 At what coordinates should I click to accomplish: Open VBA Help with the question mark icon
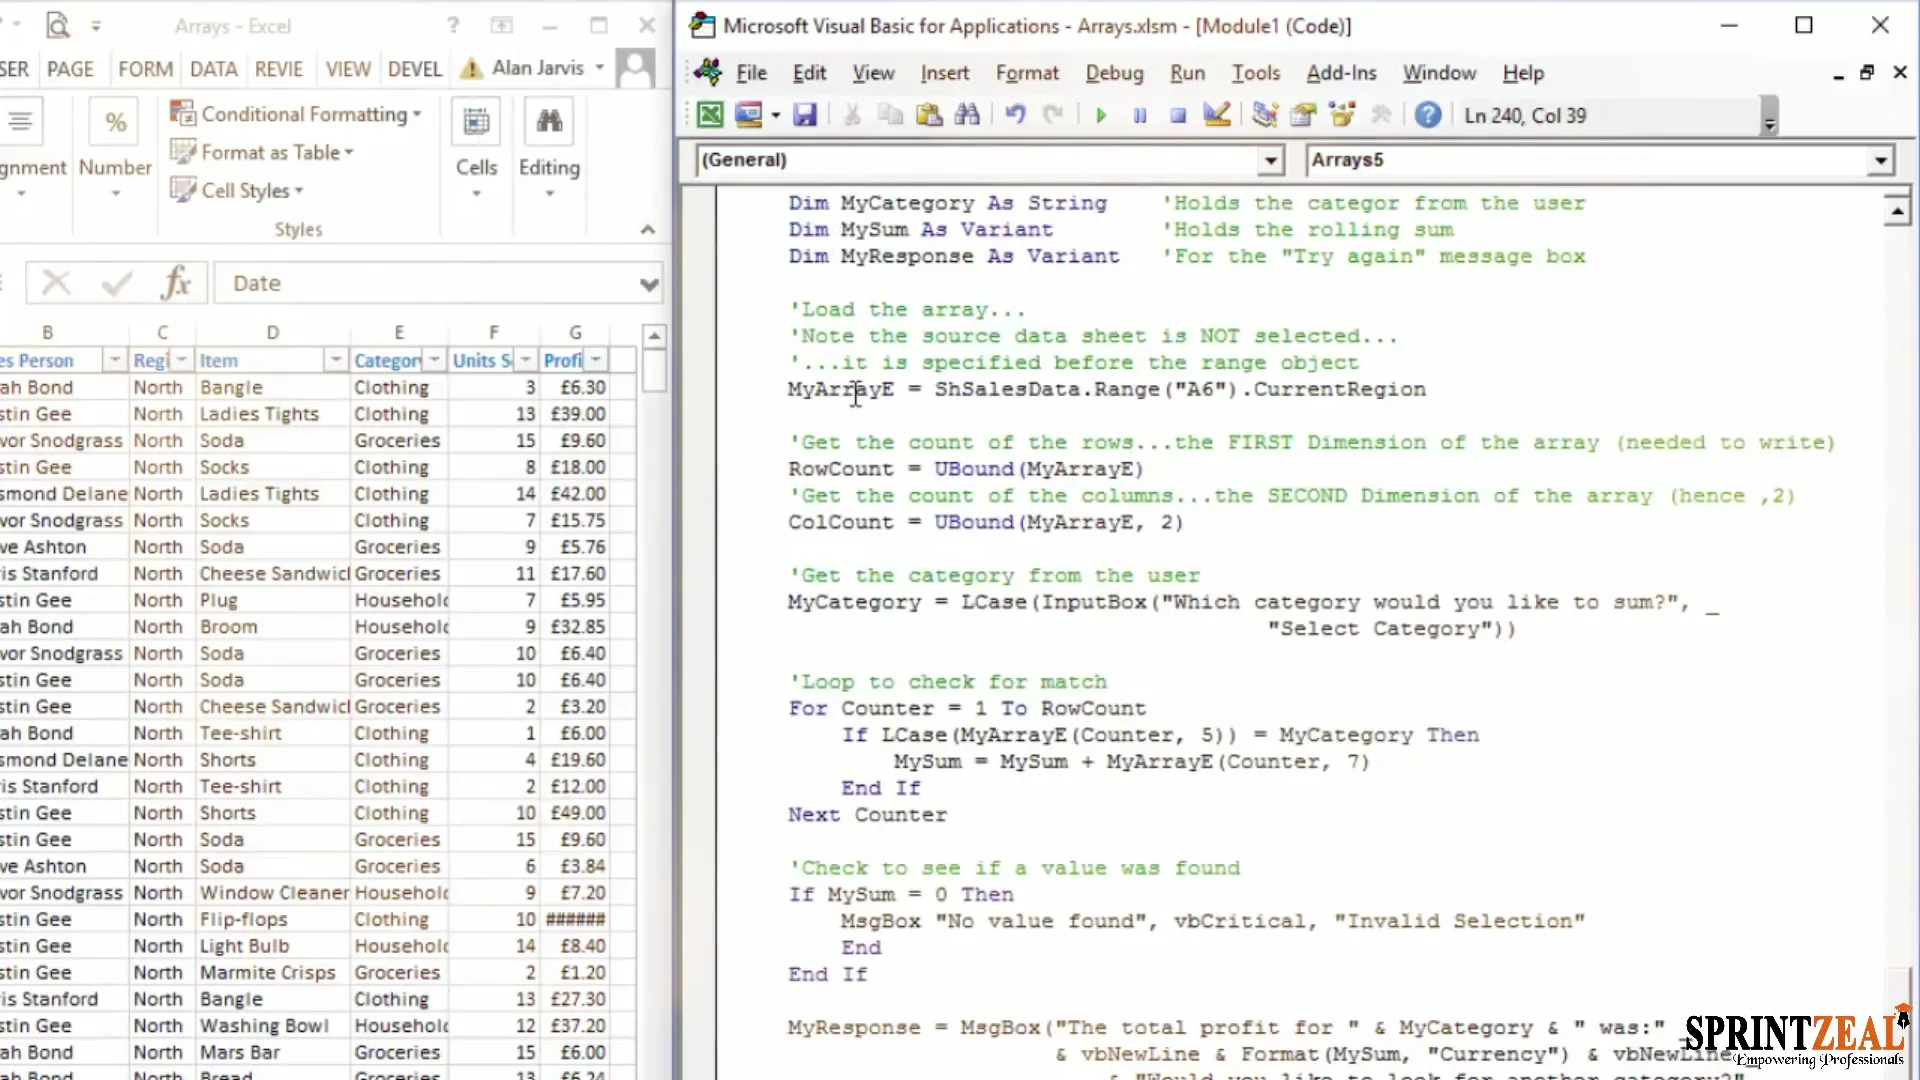(x=1428, y=115)
